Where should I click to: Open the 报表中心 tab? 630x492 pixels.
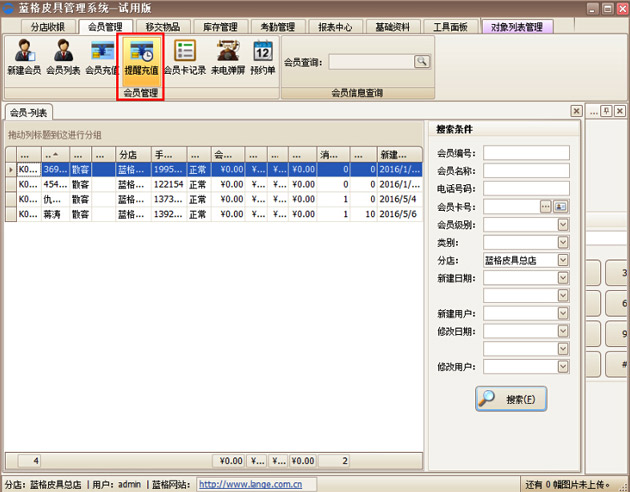click(339, 27)
